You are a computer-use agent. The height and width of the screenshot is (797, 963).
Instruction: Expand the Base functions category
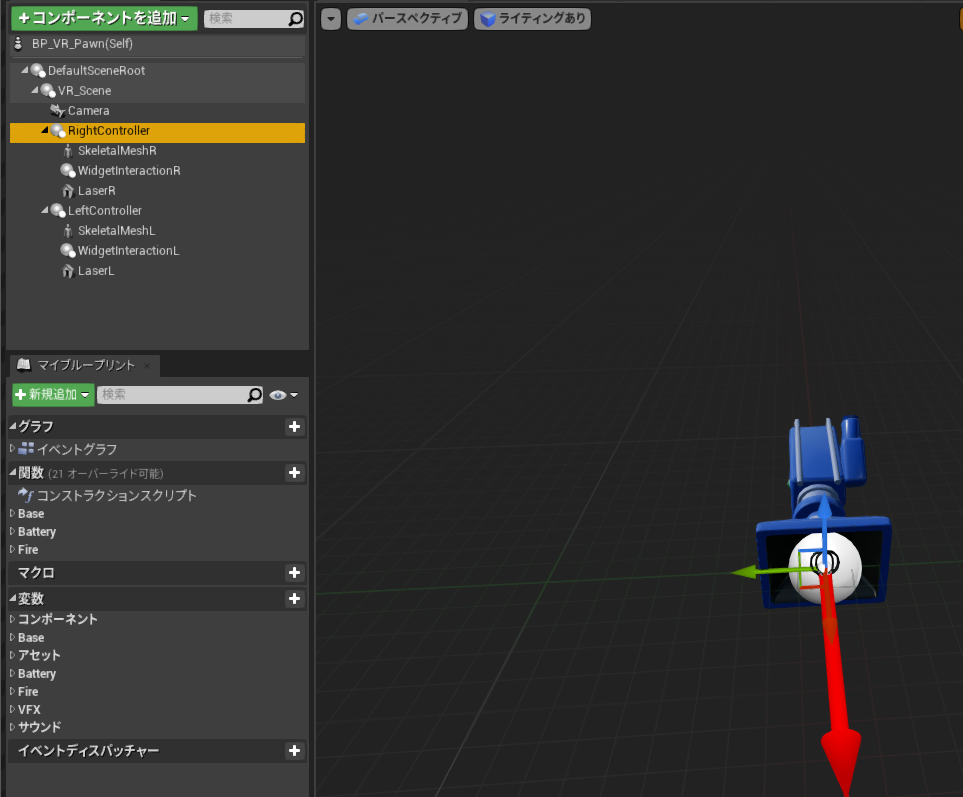(12, 513)
